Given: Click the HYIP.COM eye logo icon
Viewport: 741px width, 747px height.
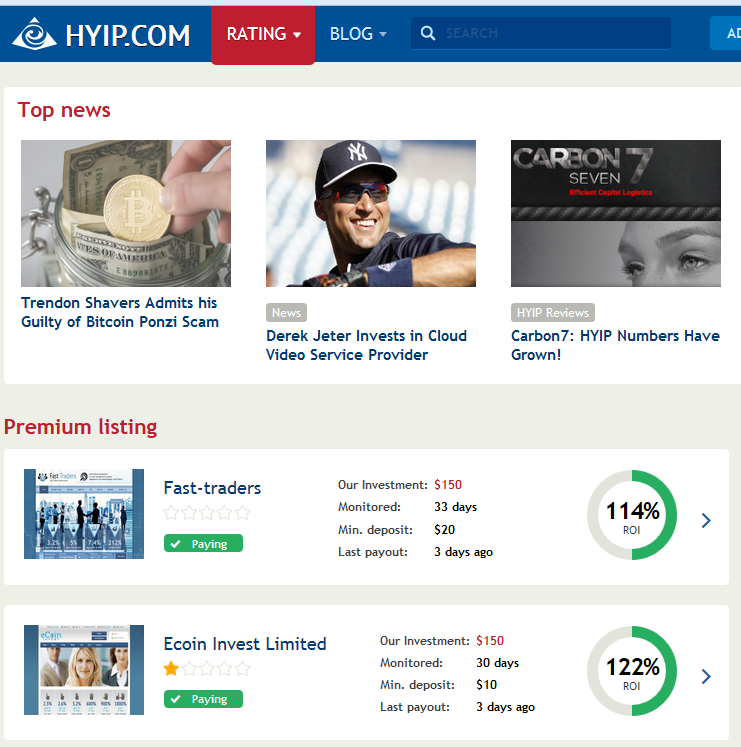Looking at the screenshot, I should pyautogui.click(x=34, y=34).
